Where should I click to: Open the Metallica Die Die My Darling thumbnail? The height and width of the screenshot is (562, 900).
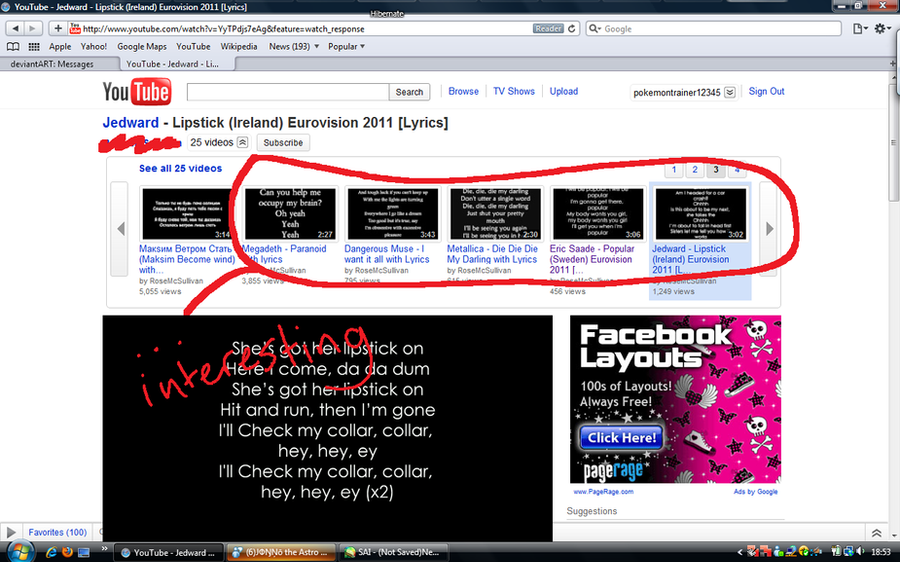click(x=495, y=214)
